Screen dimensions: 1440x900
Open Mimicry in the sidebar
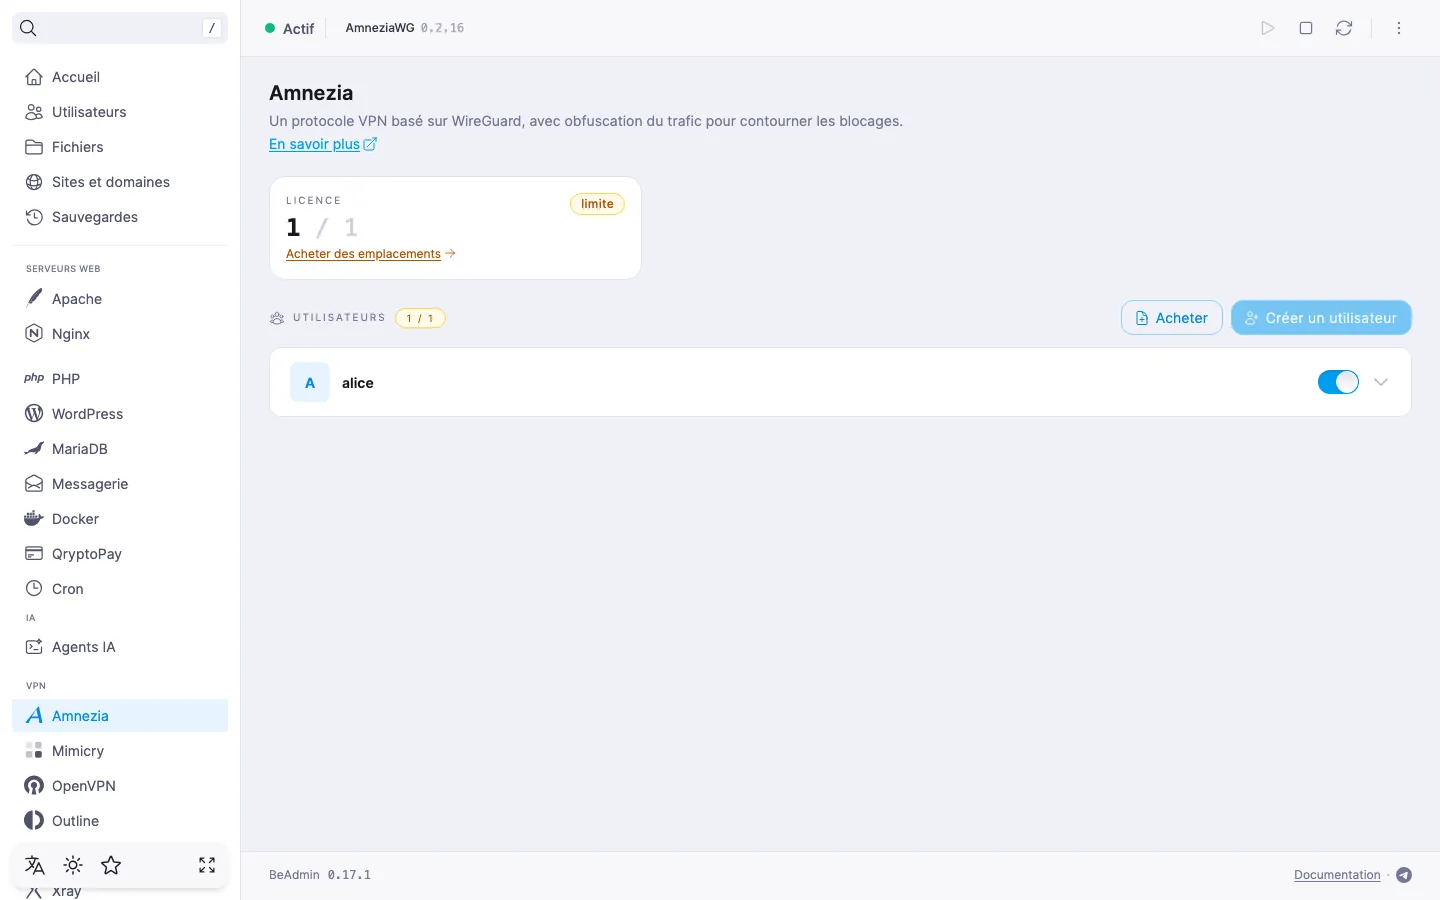pyautogui.click(x=120, y=751)
